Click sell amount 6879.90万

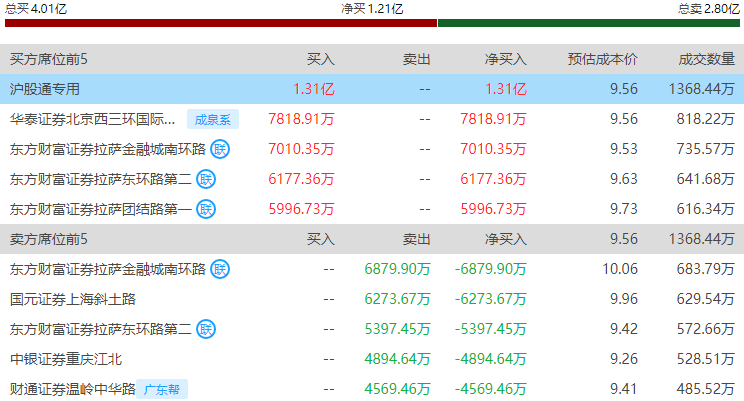398,269
